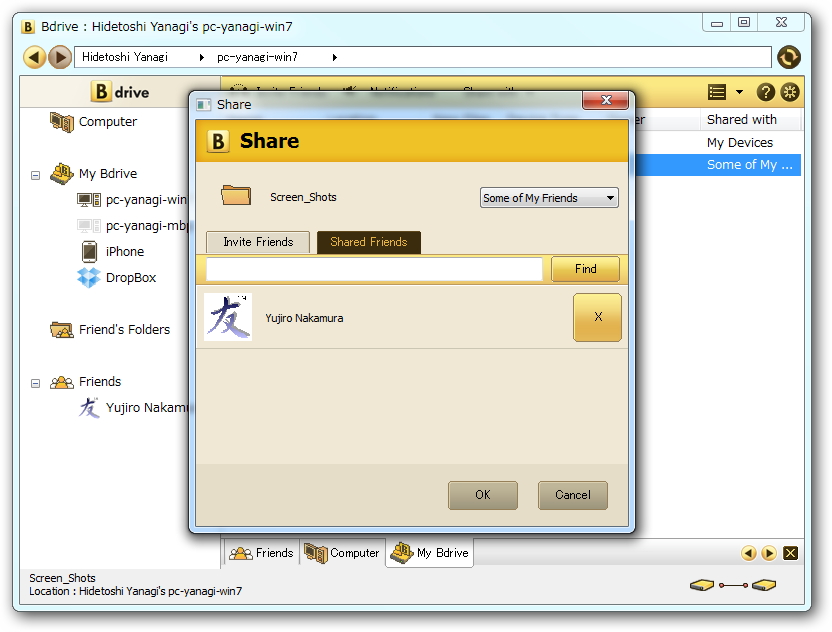The width and height of the screenshot is (832, 632).
Task: Click the bottom panel previous arrow icon
Action: click(x=748, y=553)
